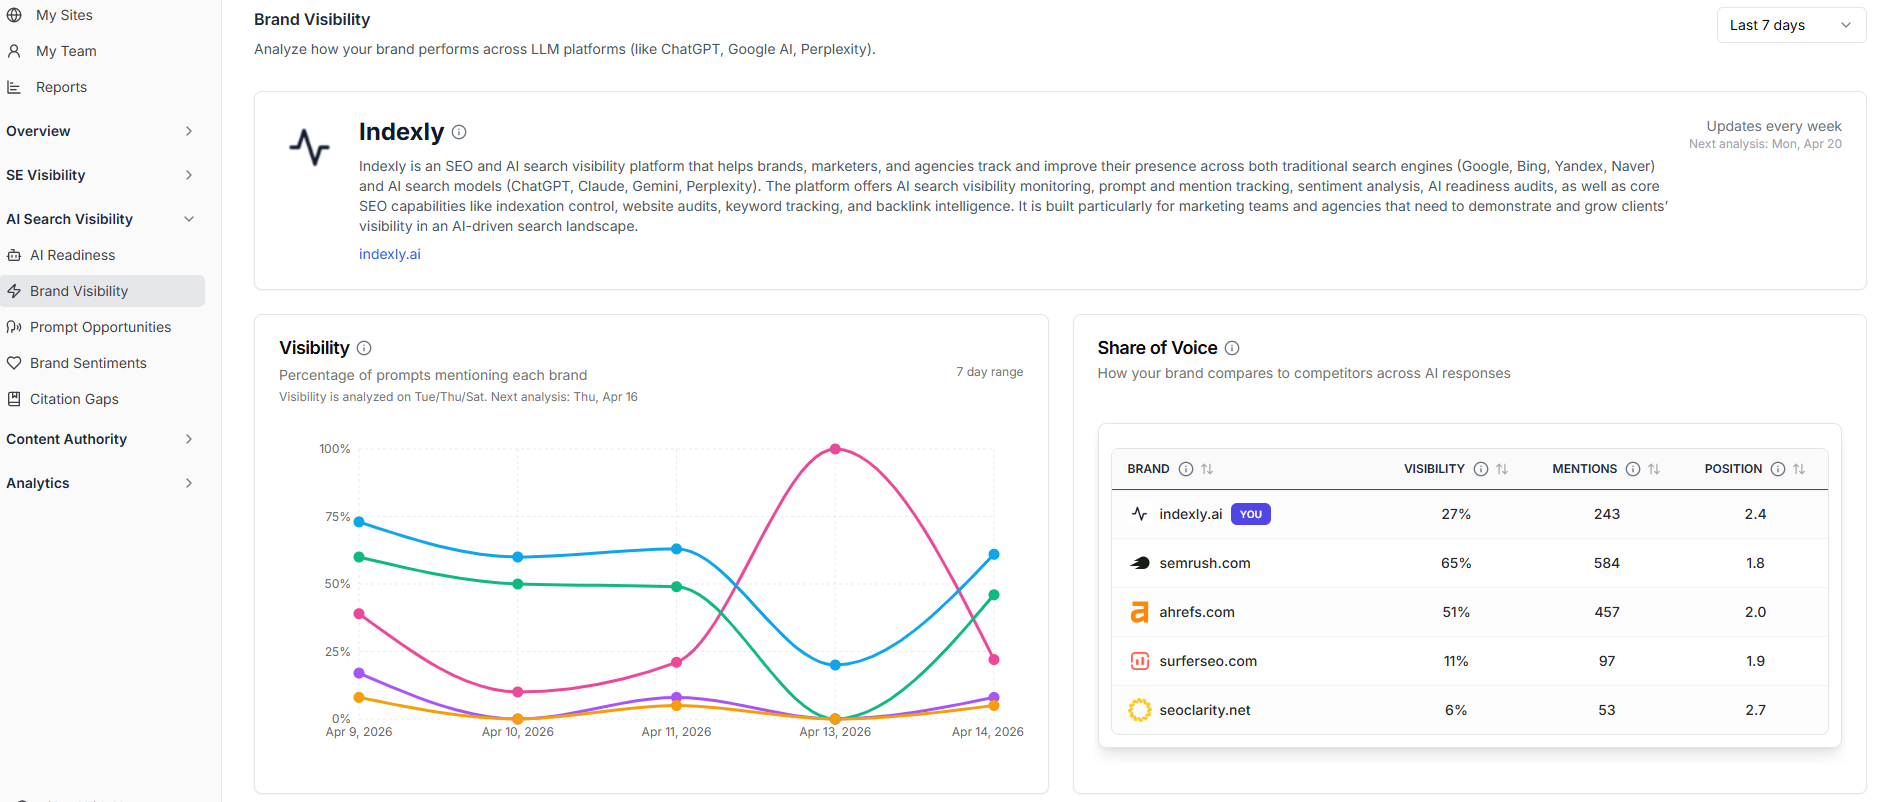Click semrush.com visibility value 65%
This screenshot has height=802, width=1877.
[1456, 563]
